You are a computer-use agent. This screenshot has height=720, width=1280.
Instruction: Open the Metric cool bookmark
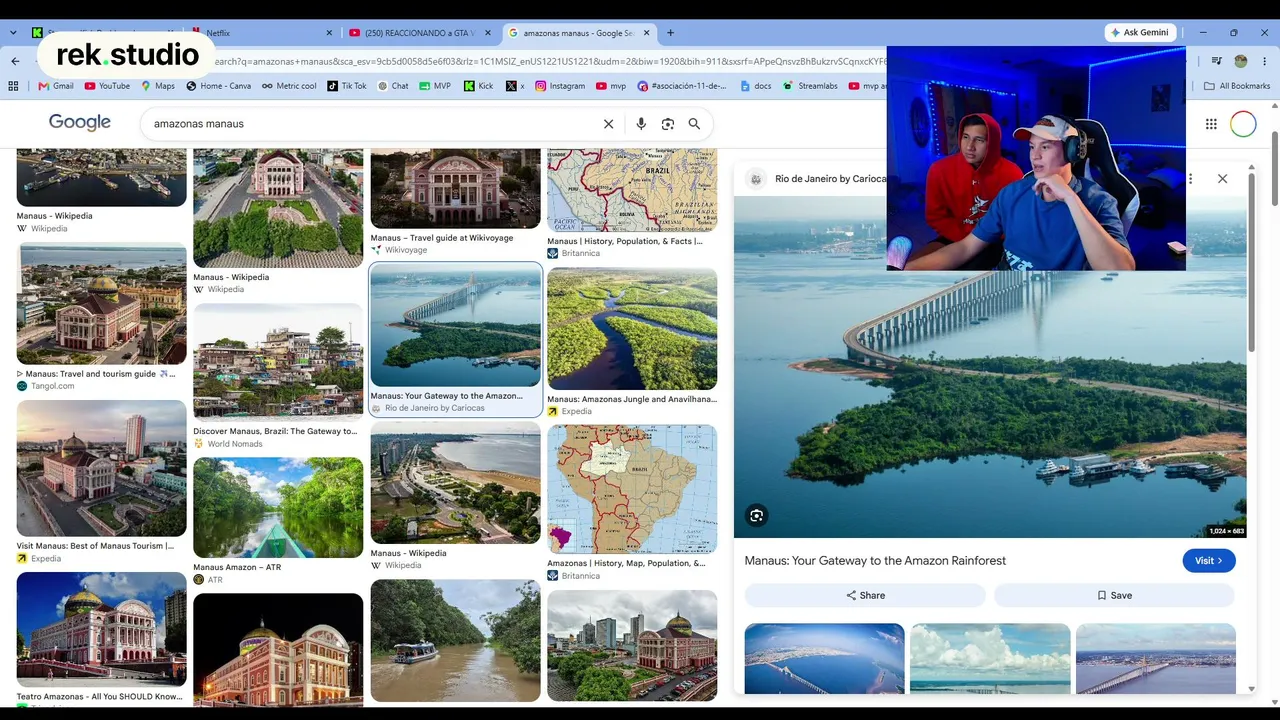pos(289,86)
